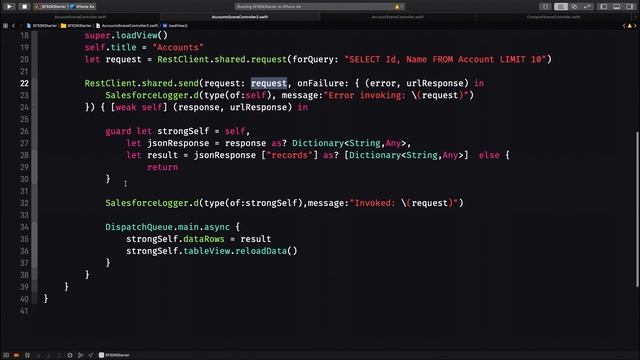This screenshot has height=360, width=640.
Task: Click the Stop button in the toolbar
Action: pos(24,7)
